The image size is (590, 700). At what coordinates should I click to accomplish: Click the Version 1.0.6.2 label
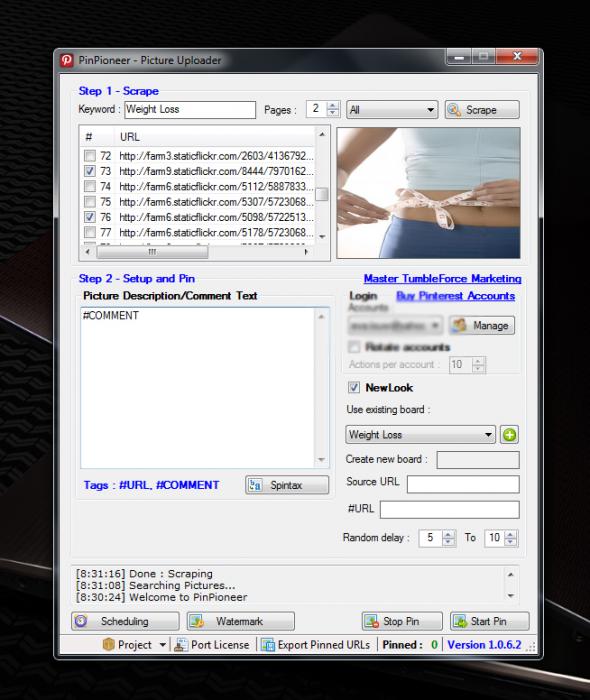484,645
